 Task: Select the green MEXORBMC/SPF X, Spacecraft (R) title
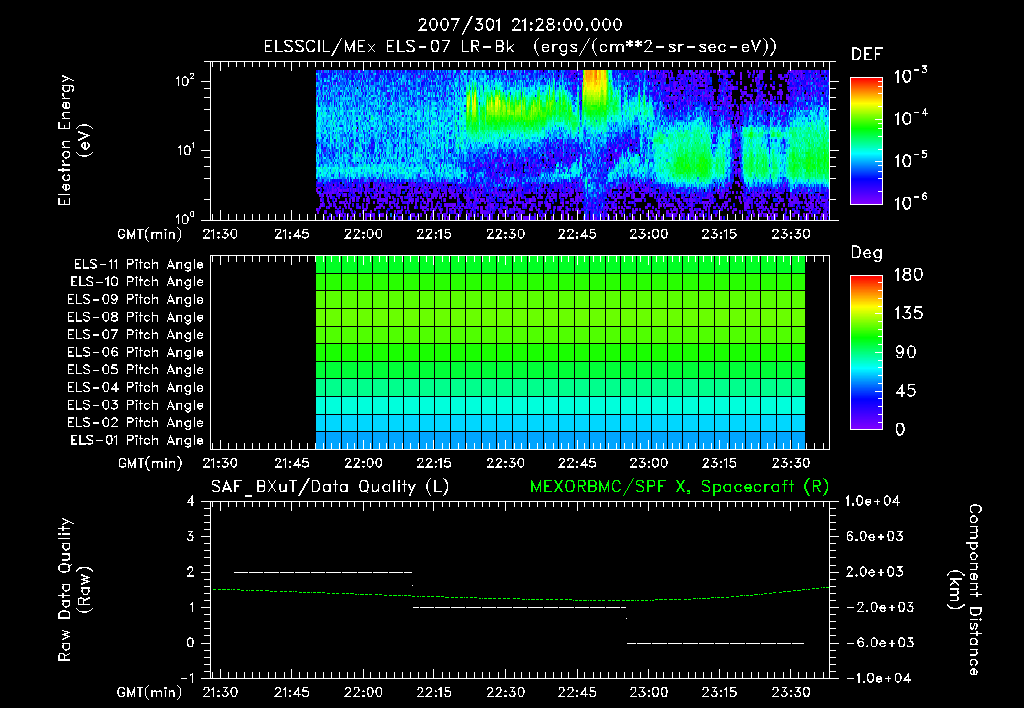(679, 487)
